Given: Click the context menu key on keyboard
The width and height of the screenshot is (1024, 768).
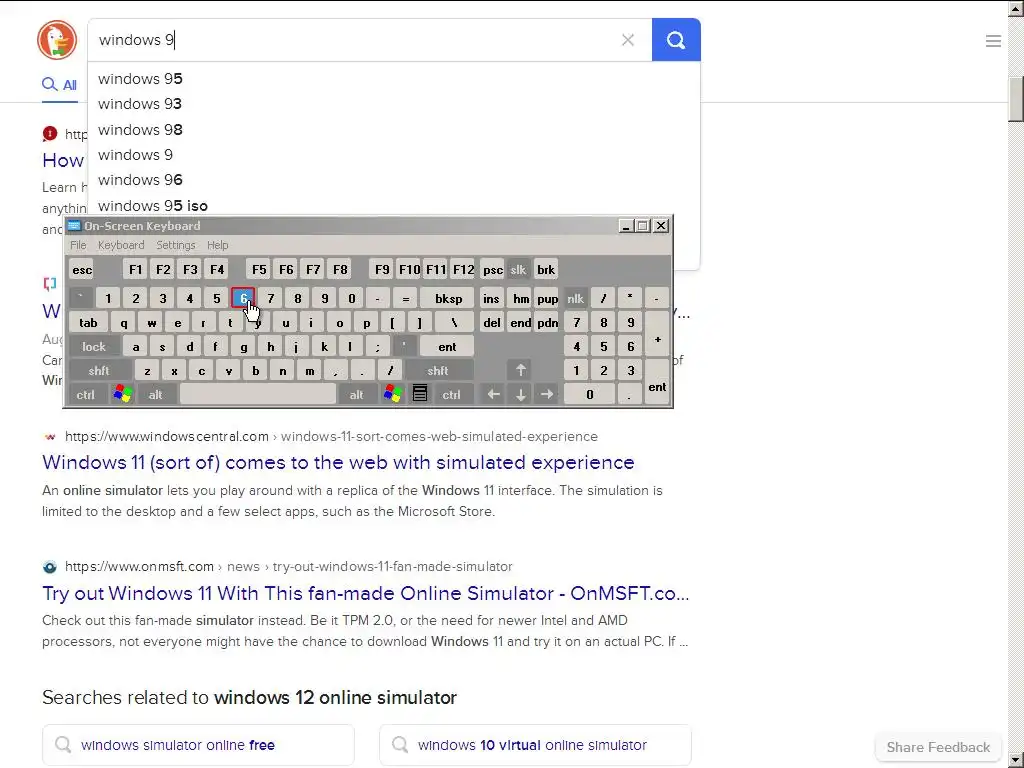Looking at the screenshot, I should pyautogui.click(x=420, y=394).
